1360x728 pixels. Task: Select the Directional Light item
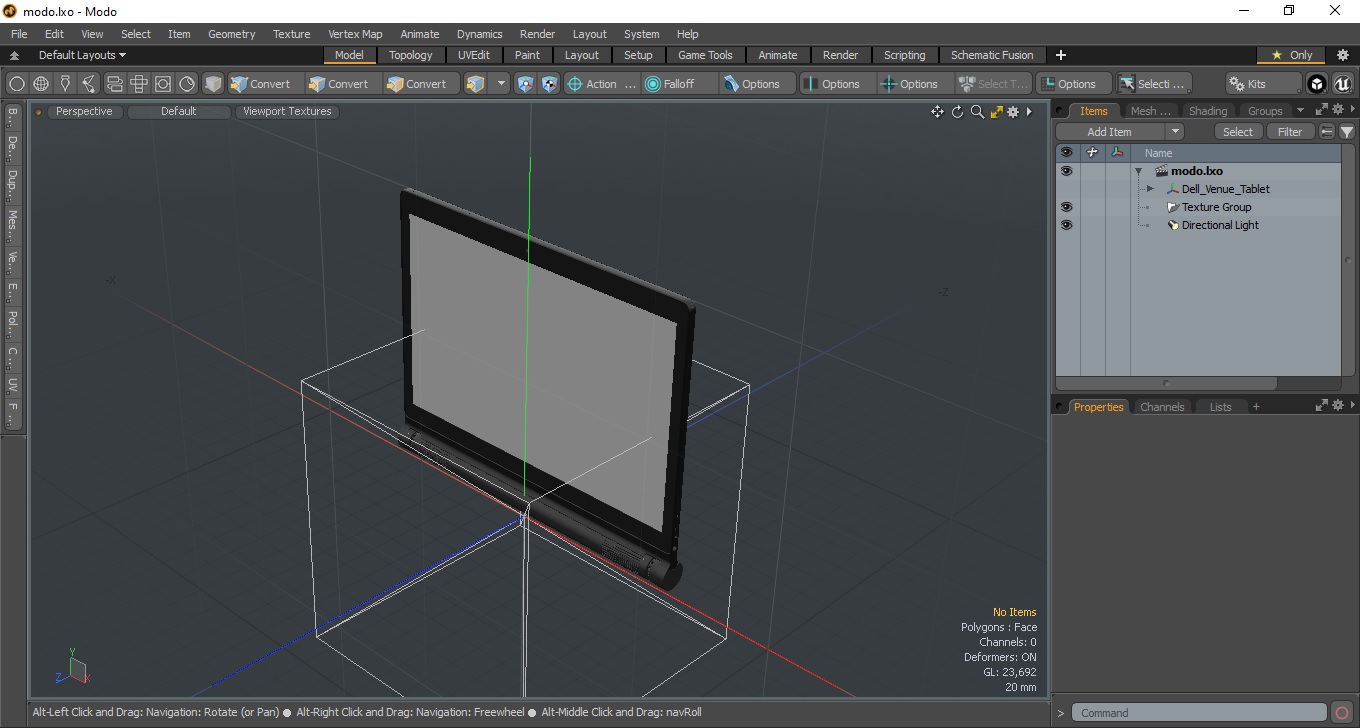coord(1220,225)
